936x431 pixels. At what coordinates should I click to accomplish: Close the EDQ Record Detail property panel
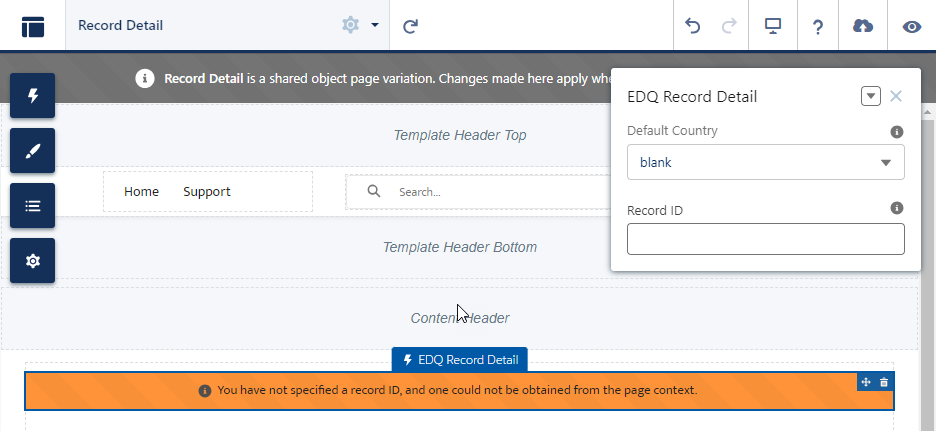pos(895,96)
